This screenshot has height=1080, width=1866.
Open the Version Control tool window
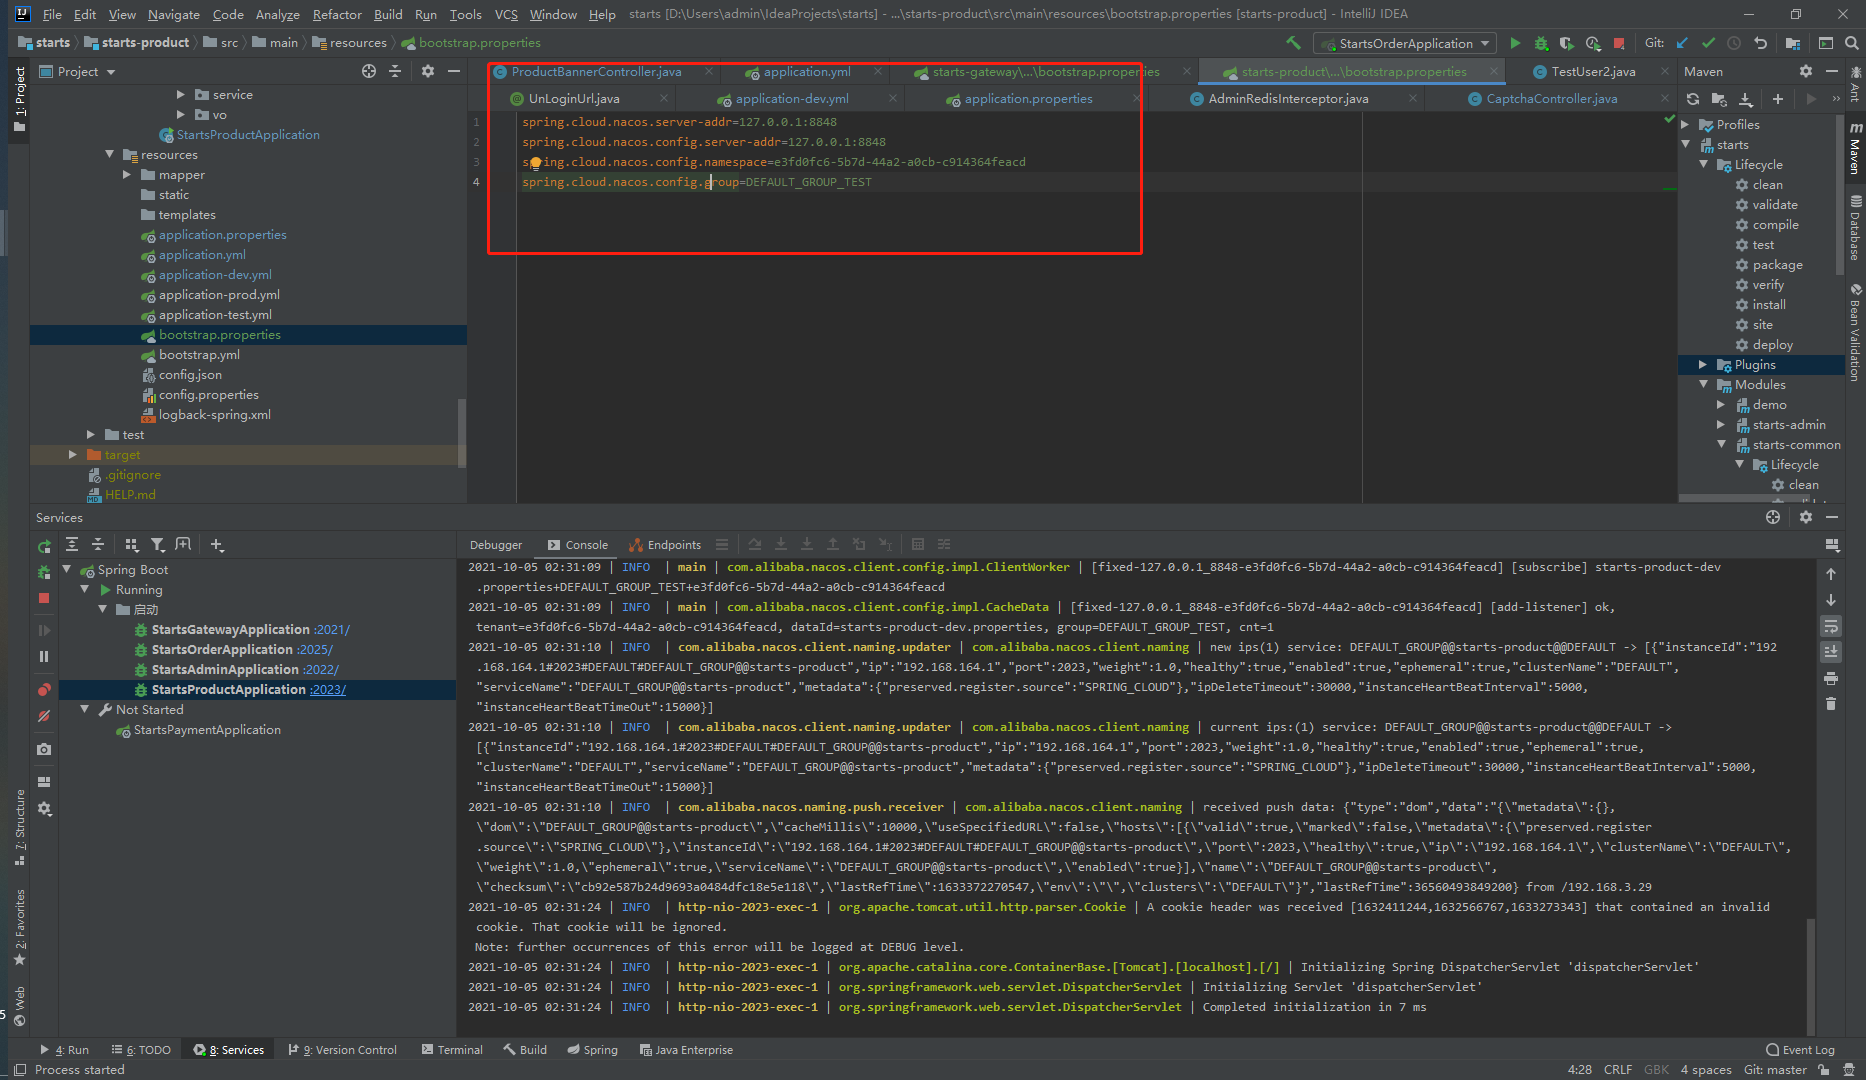tap(343, 1049)
